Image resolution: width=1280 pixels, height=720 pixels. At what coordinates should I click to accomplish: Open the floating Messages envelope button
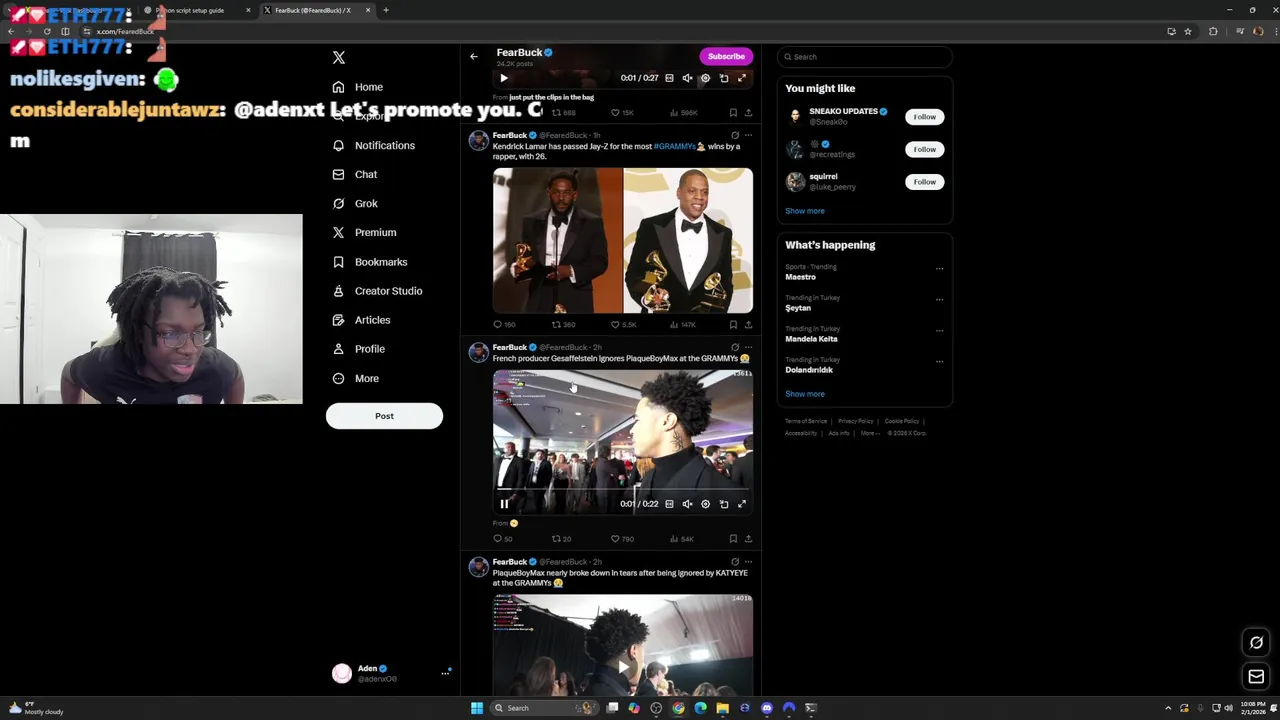(1257, 677)
